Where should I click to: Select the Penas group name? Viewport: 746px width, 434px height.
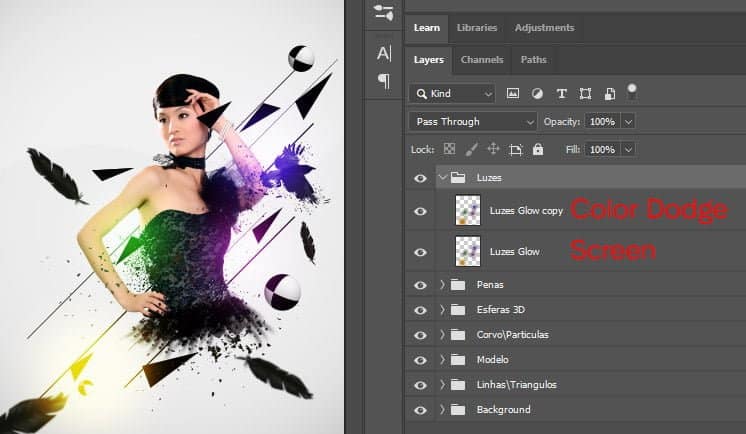(490, 285)
